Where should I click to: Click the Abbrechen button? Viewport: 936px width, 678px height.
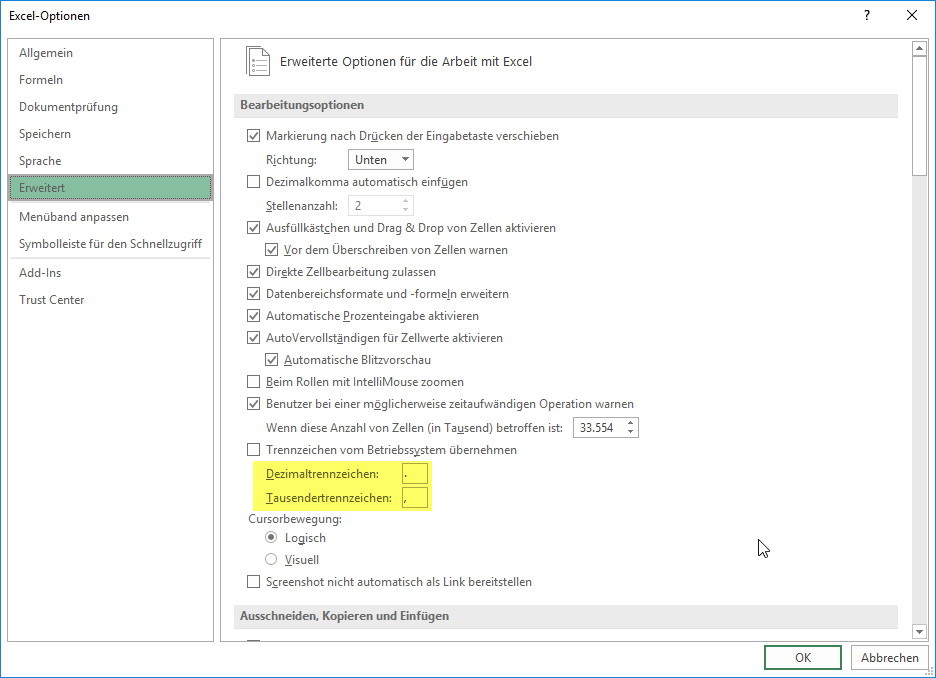[x=889, y=657]
